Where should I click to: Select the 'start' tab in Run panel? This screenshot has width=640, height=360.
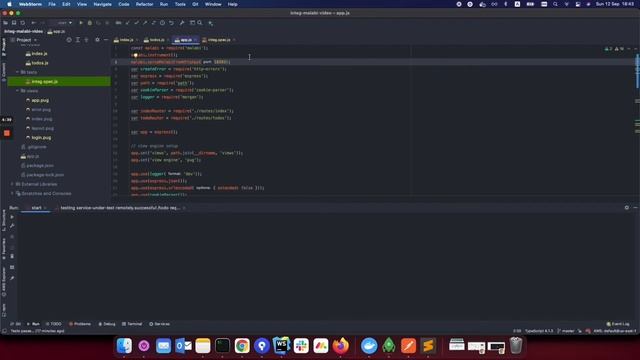[36, 208]
